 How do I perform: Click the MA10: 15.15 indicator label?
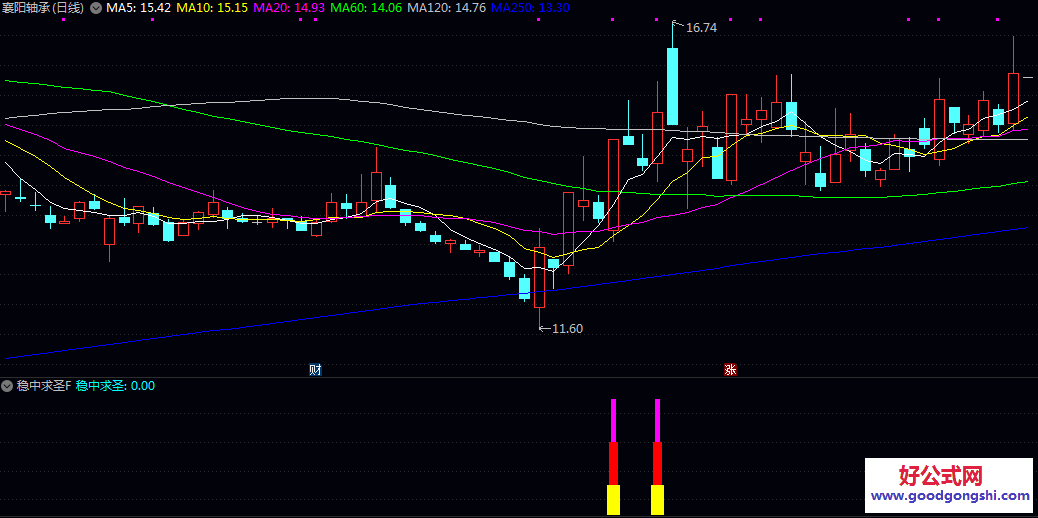(x=214, y=8)
